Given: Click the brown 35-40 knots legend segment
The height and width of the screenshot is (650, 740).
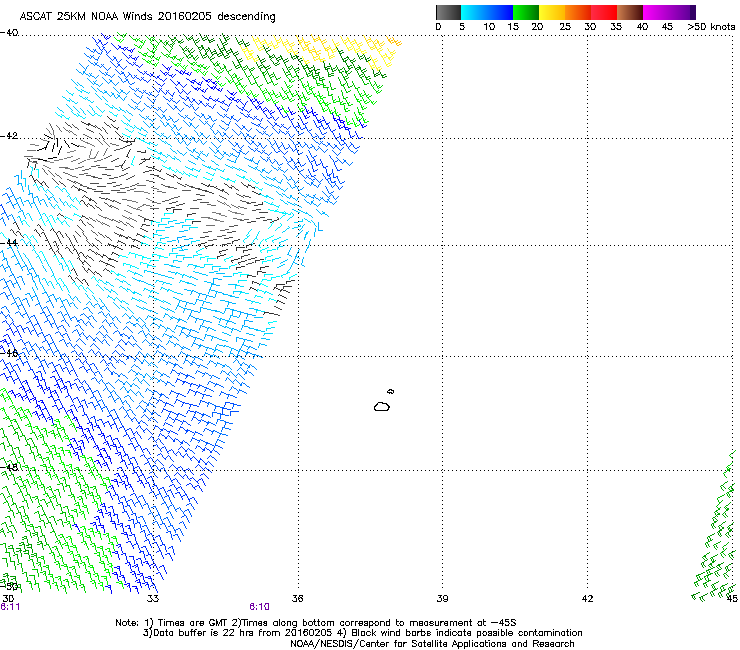Looking at the screenshot, I should pyautogui.click(x=630, y=12).
